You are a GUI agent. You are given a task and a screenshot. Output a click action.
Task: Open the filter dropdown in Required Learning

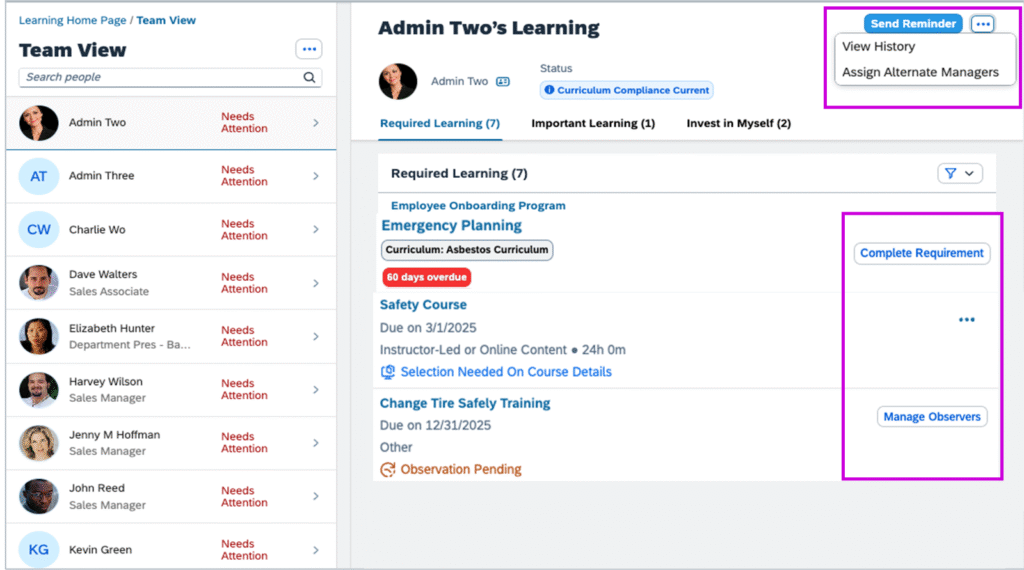959,174
